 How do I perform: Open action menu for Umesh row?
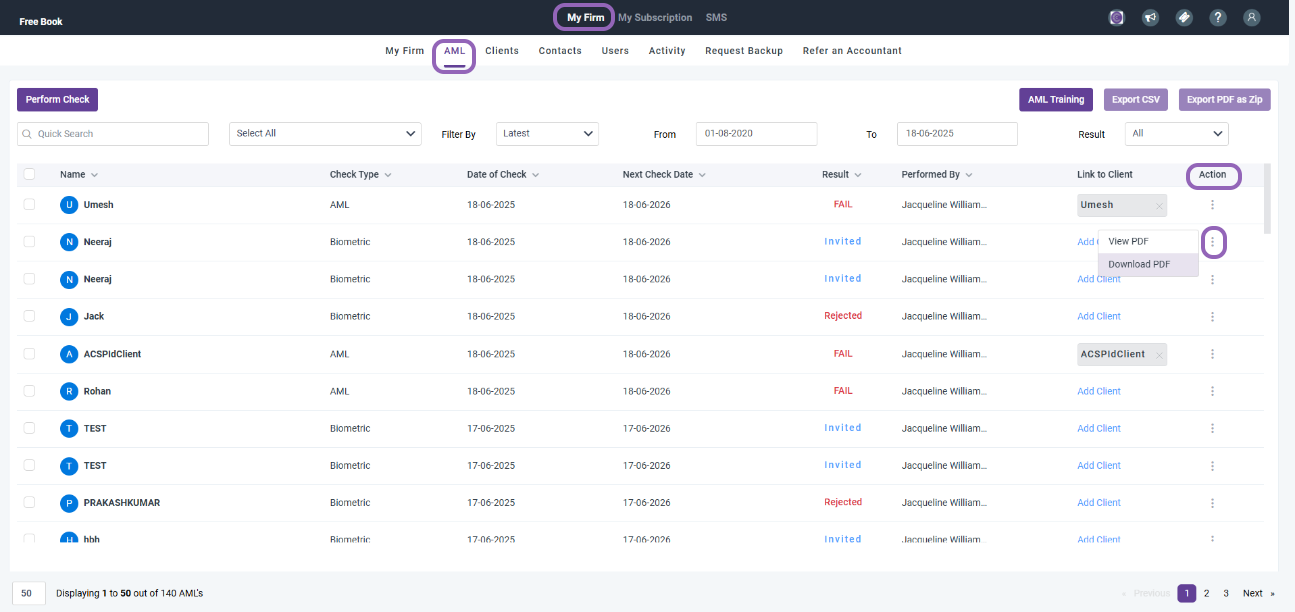point(1212,205)
